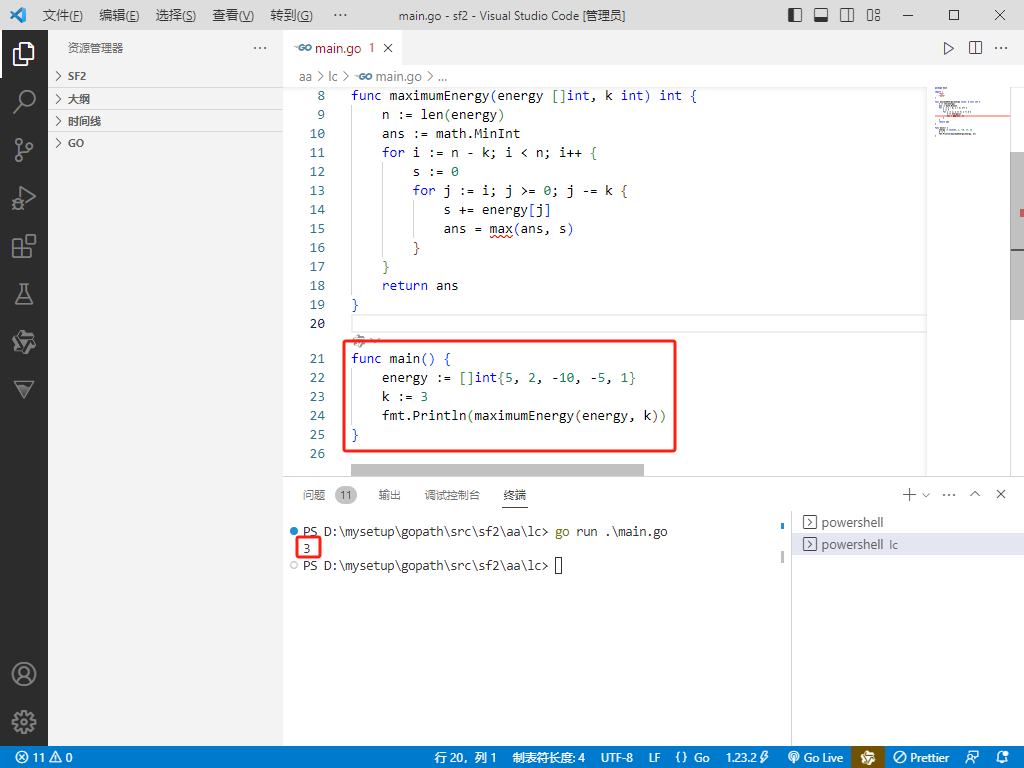Close the main.go editor tab
1024x768 pixels.
[x=388, y=48]
